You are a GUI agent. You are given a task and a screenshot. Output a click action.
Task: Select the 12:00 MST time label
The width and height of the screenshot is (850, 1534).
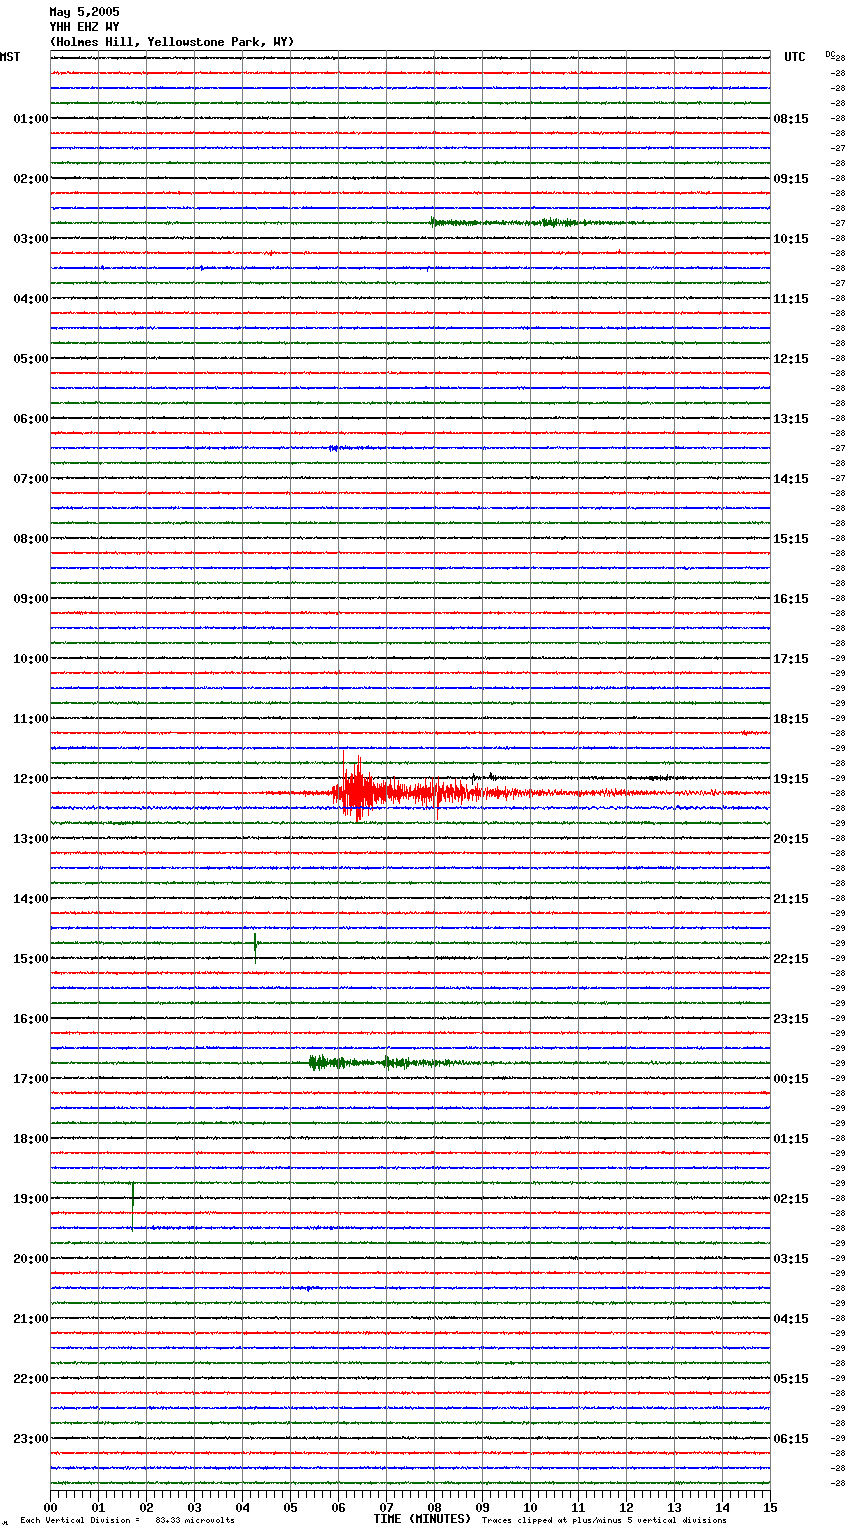pyautogui.click(x=31, y=779)
